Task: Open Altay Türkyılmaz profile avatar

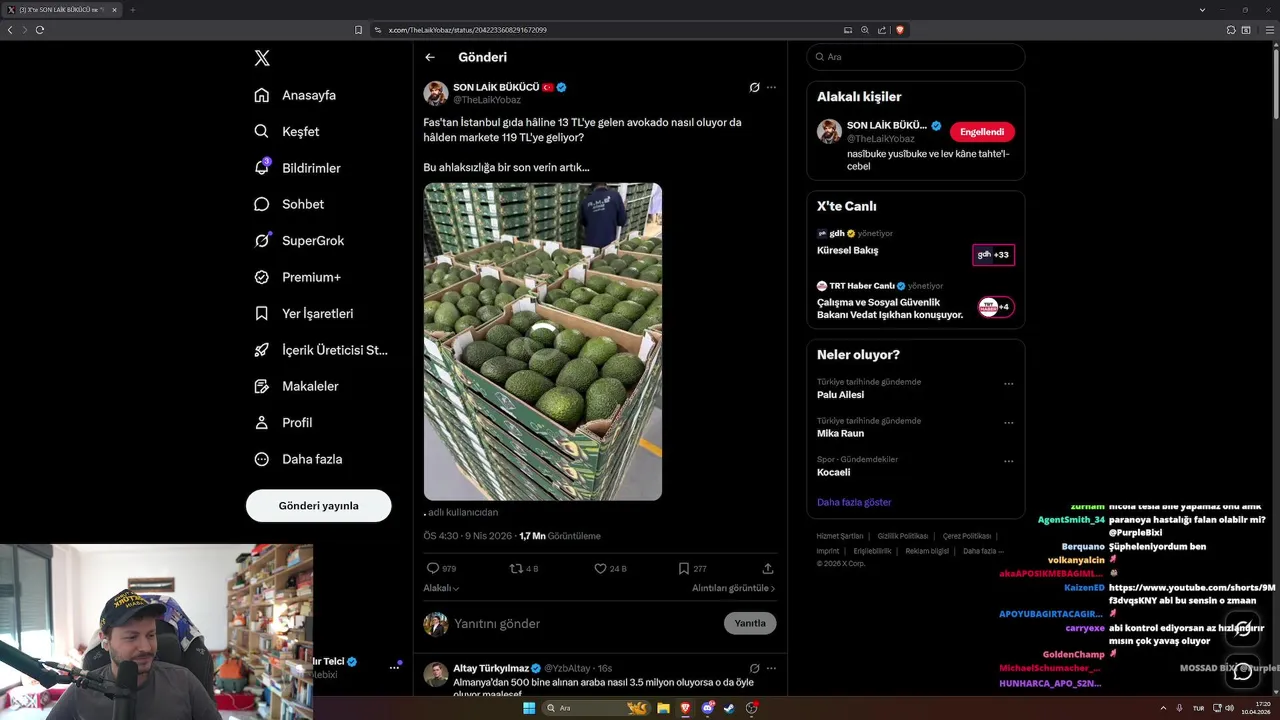Action: [436, 674]
